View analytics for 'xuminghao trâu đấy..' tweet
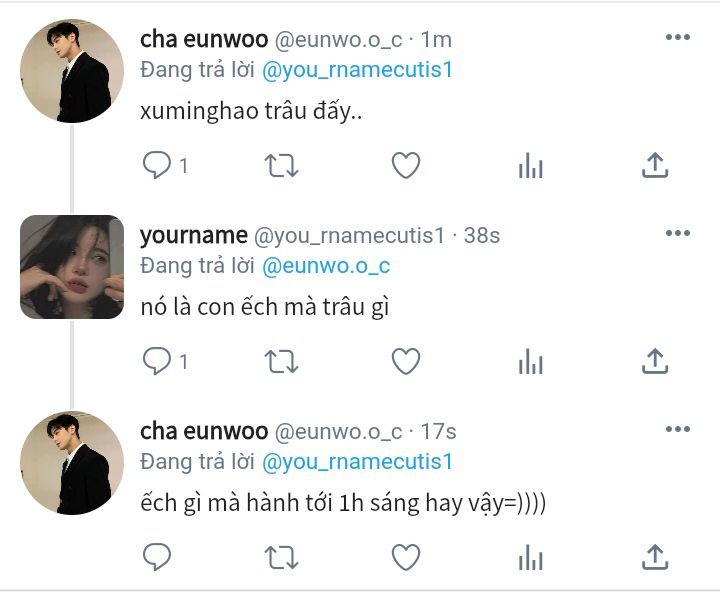The height and width of the screenshot is (594, 720). tap(531, 165)
